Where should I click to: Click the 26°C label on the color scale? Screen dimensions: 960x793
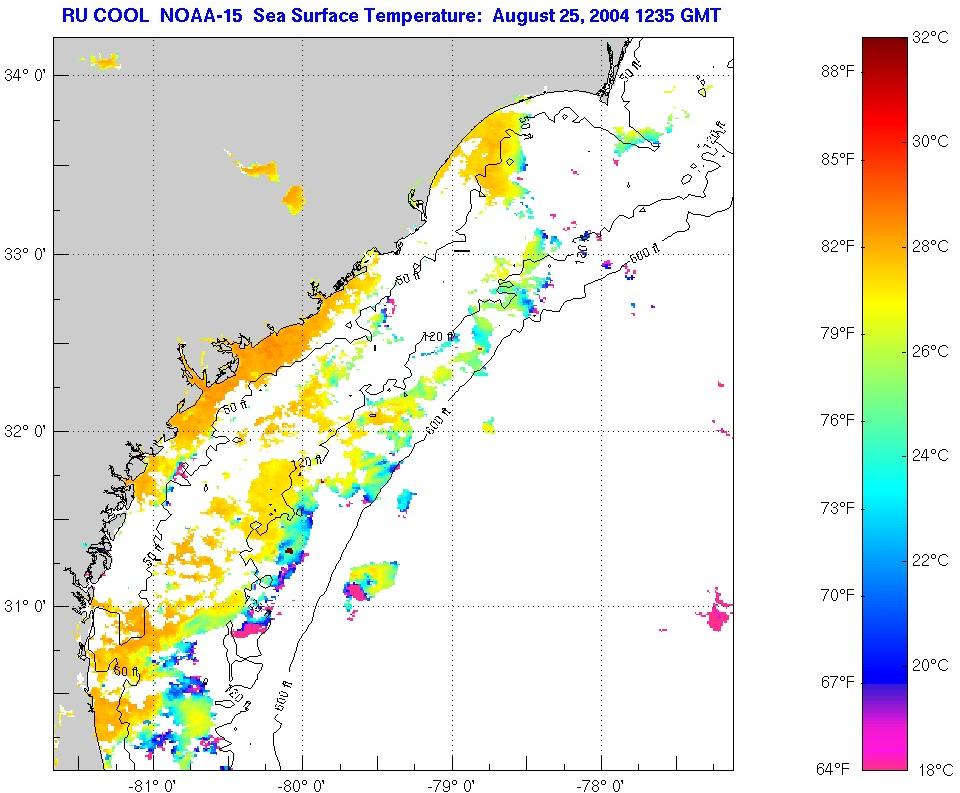(930, 351)
